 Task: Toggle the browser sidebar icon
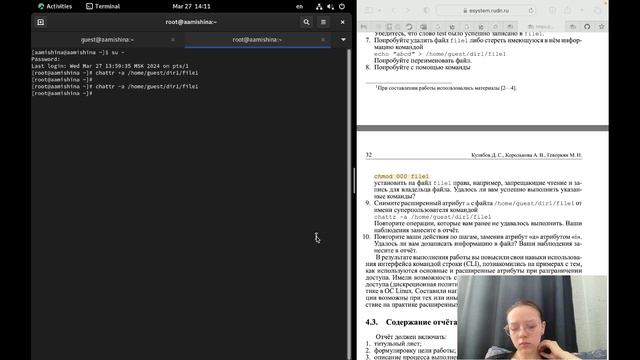point(369,11)
